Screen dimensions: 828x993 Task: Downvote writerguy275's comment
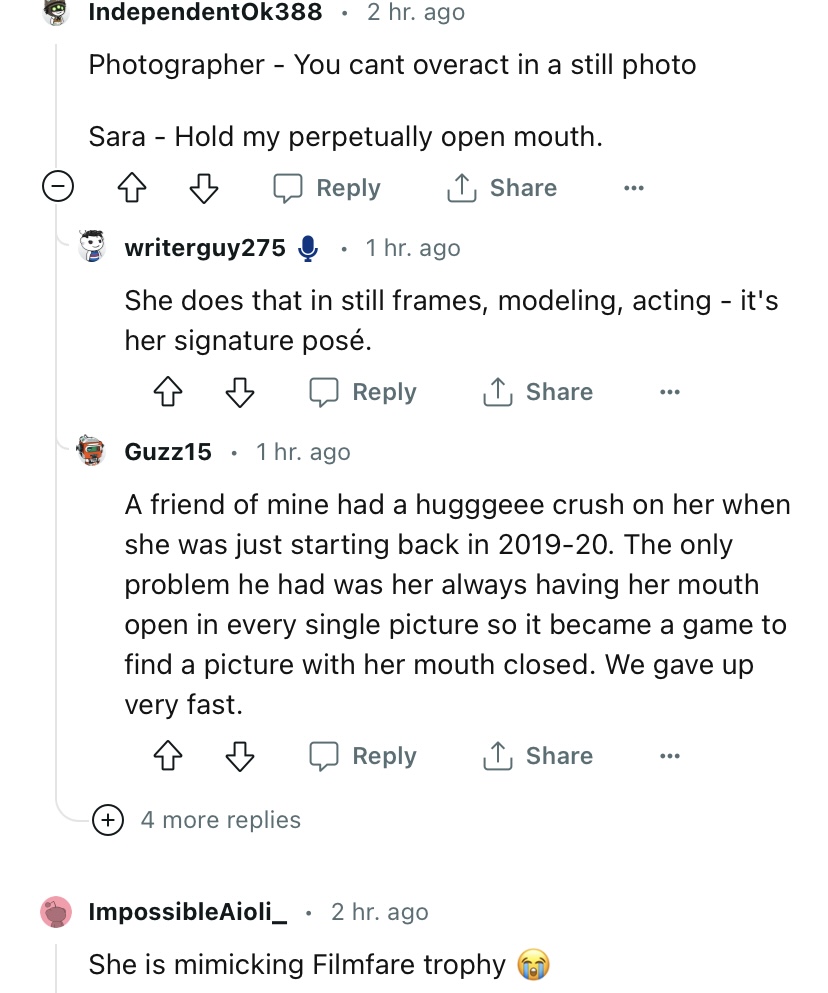[x=239, y=392]
